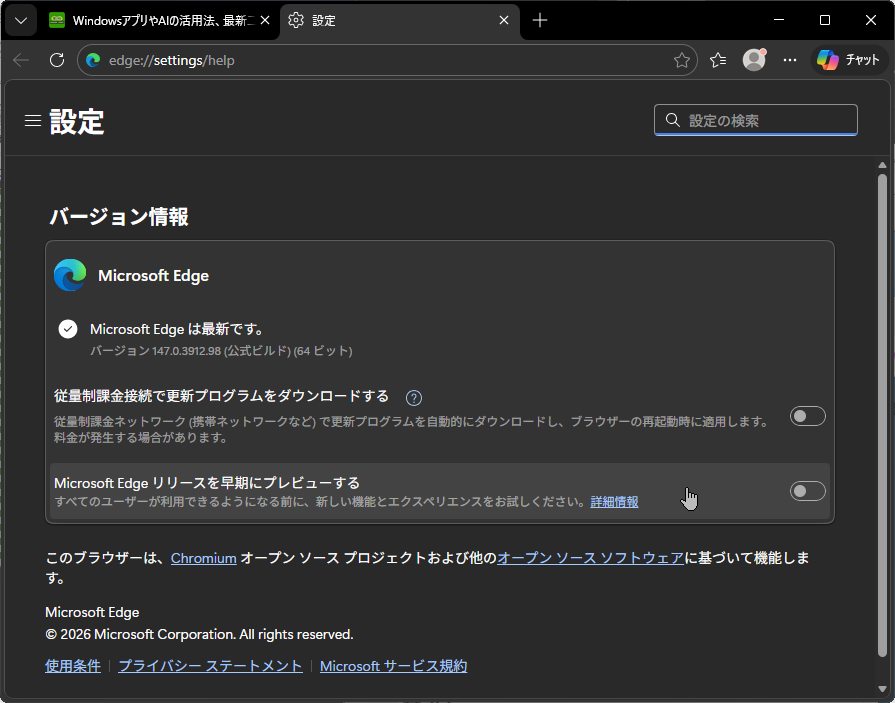Close the Windowsアプリ tab
This screenshot has width=895, height=703.
click(265, 21)
